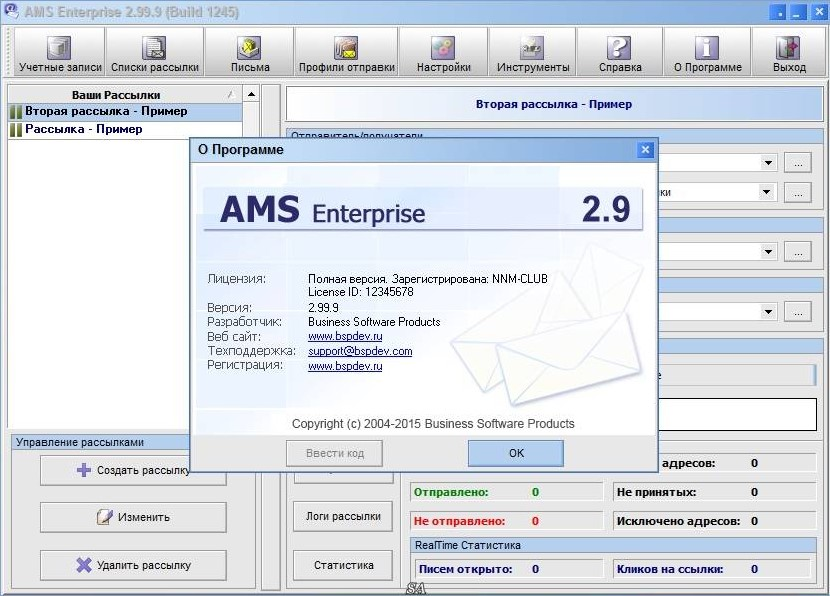Open Профили отправки toolbar icon

click(347, 53)
